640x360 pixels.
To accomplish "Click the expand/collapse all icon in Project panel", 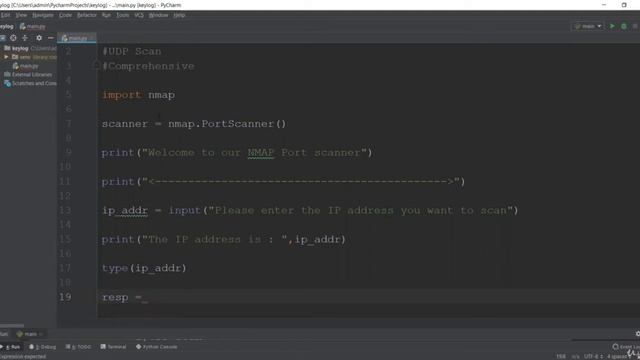I will point(25,38).
